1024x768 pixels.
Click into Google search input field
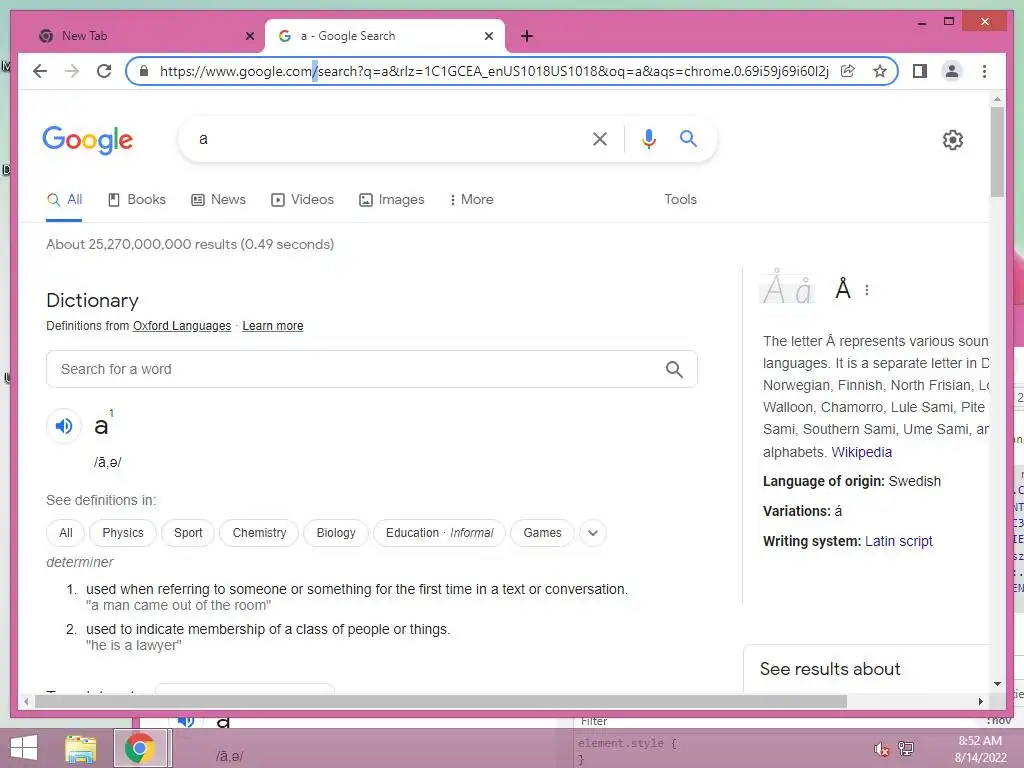(389, 139)
